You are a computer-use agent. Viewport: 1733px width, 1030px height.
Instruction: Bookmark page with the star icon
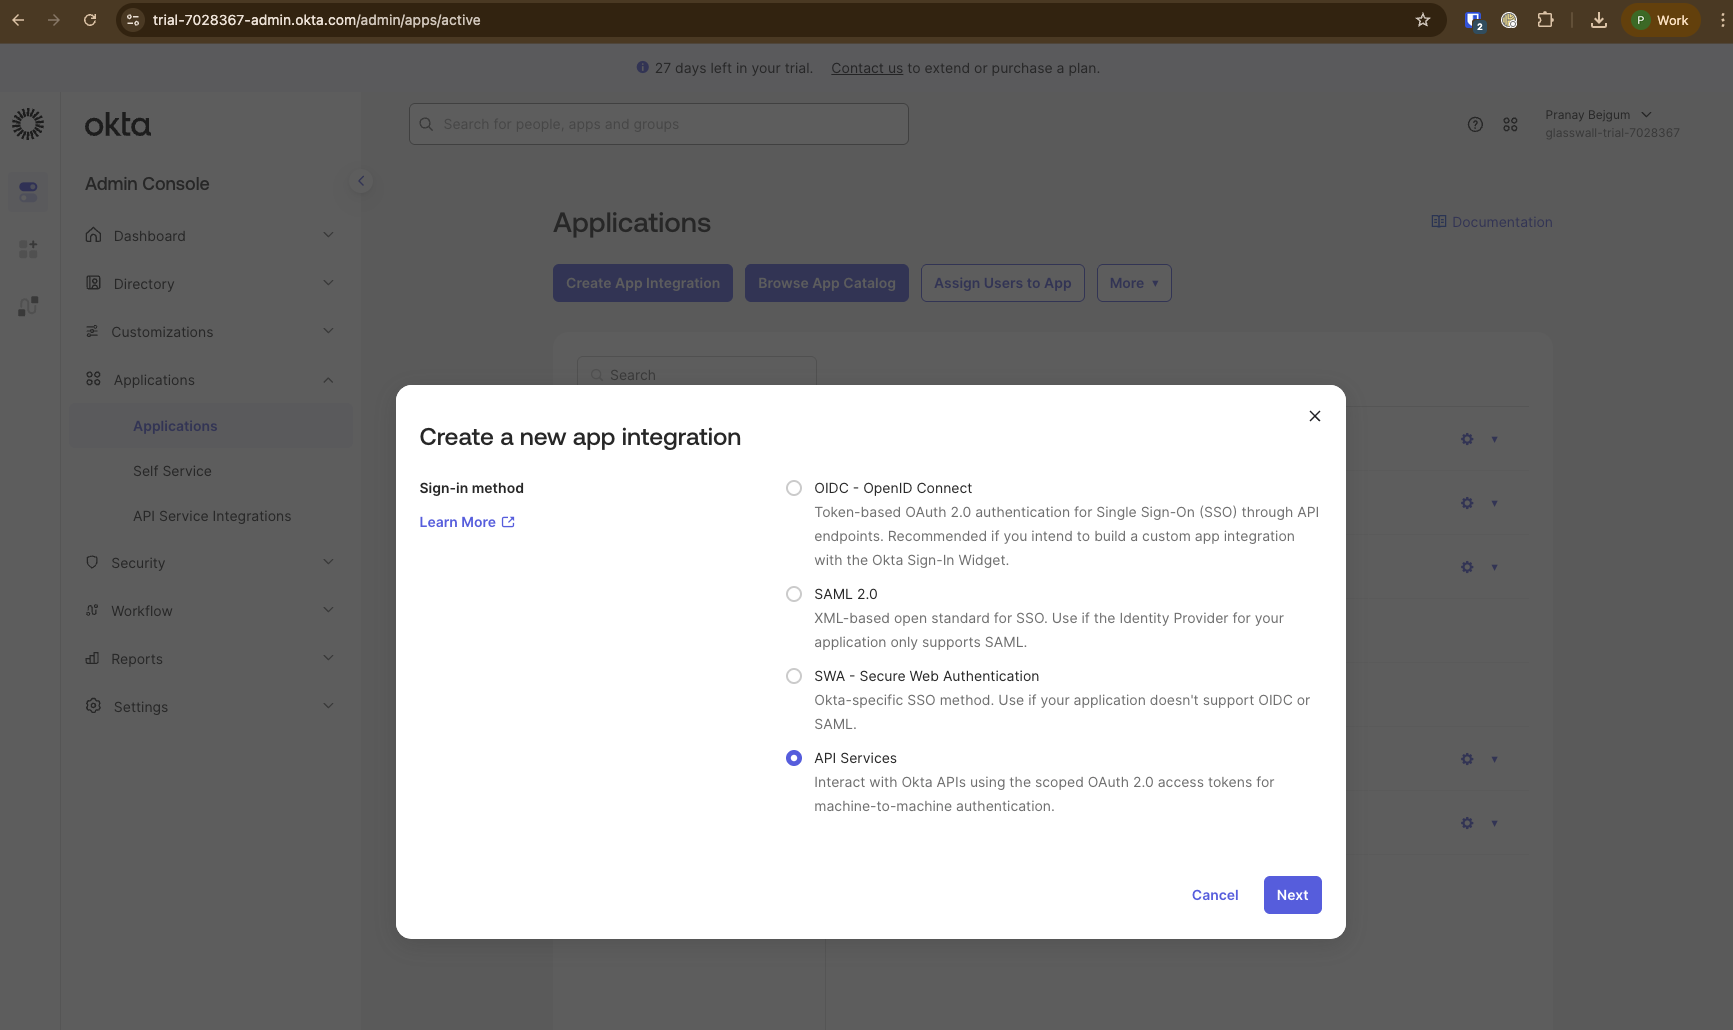point(1423,20)
